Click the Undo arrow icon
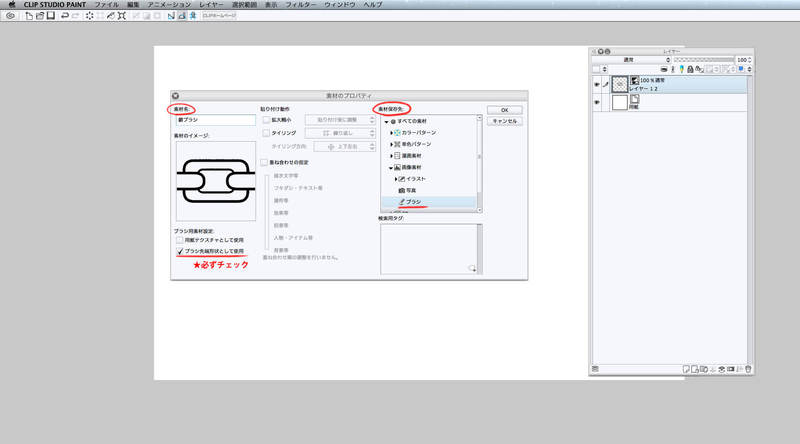800x444 pixels. coord(65,17)
